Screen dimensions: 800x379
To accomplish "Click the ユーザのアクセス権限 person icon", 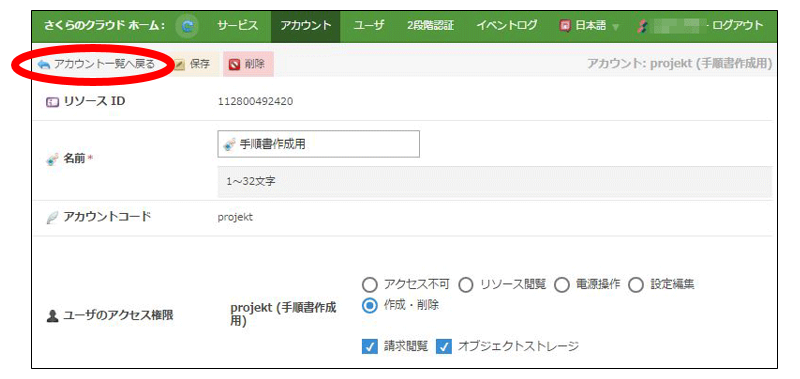I will coord(52,316).
